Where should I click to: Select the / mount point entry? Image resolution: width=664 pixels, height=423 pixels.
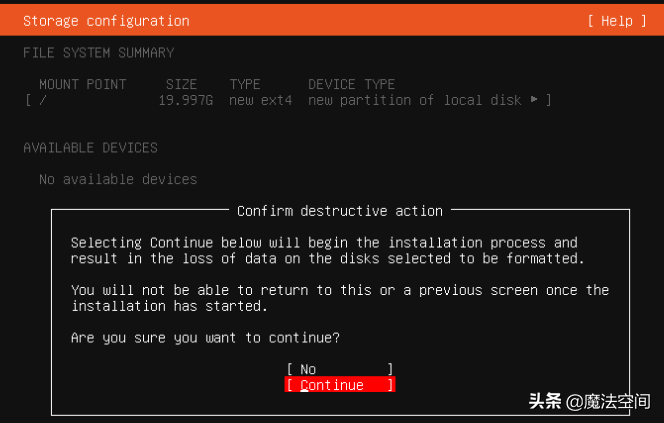(x=42, y=100)
